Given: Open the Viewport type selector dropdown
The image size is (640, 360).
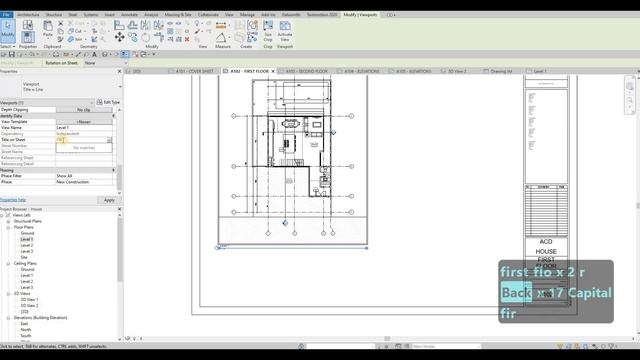Looking at the screenshot, I should 120,87.
